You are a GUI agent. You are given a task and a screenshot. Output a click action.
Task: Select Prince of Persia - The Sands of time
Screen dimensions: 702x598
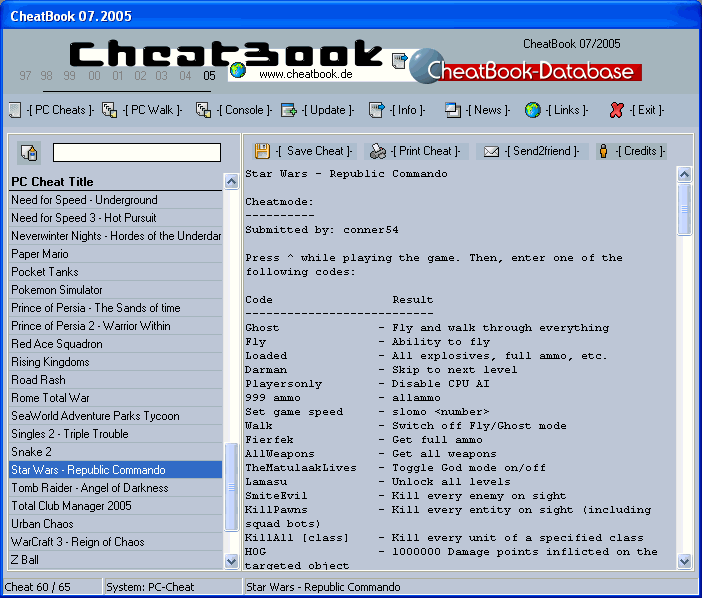coord(116,308)
